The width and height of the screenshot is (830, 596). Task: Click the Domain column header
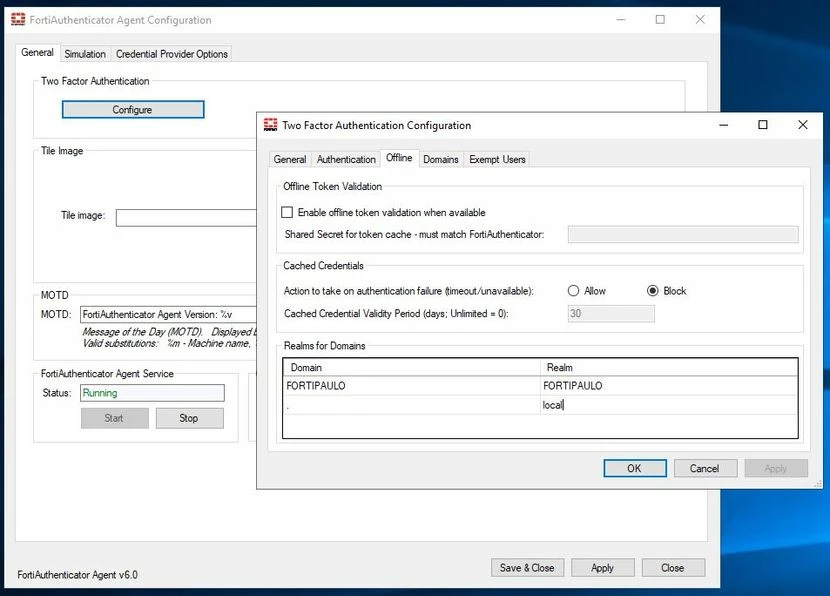[411, 367]
